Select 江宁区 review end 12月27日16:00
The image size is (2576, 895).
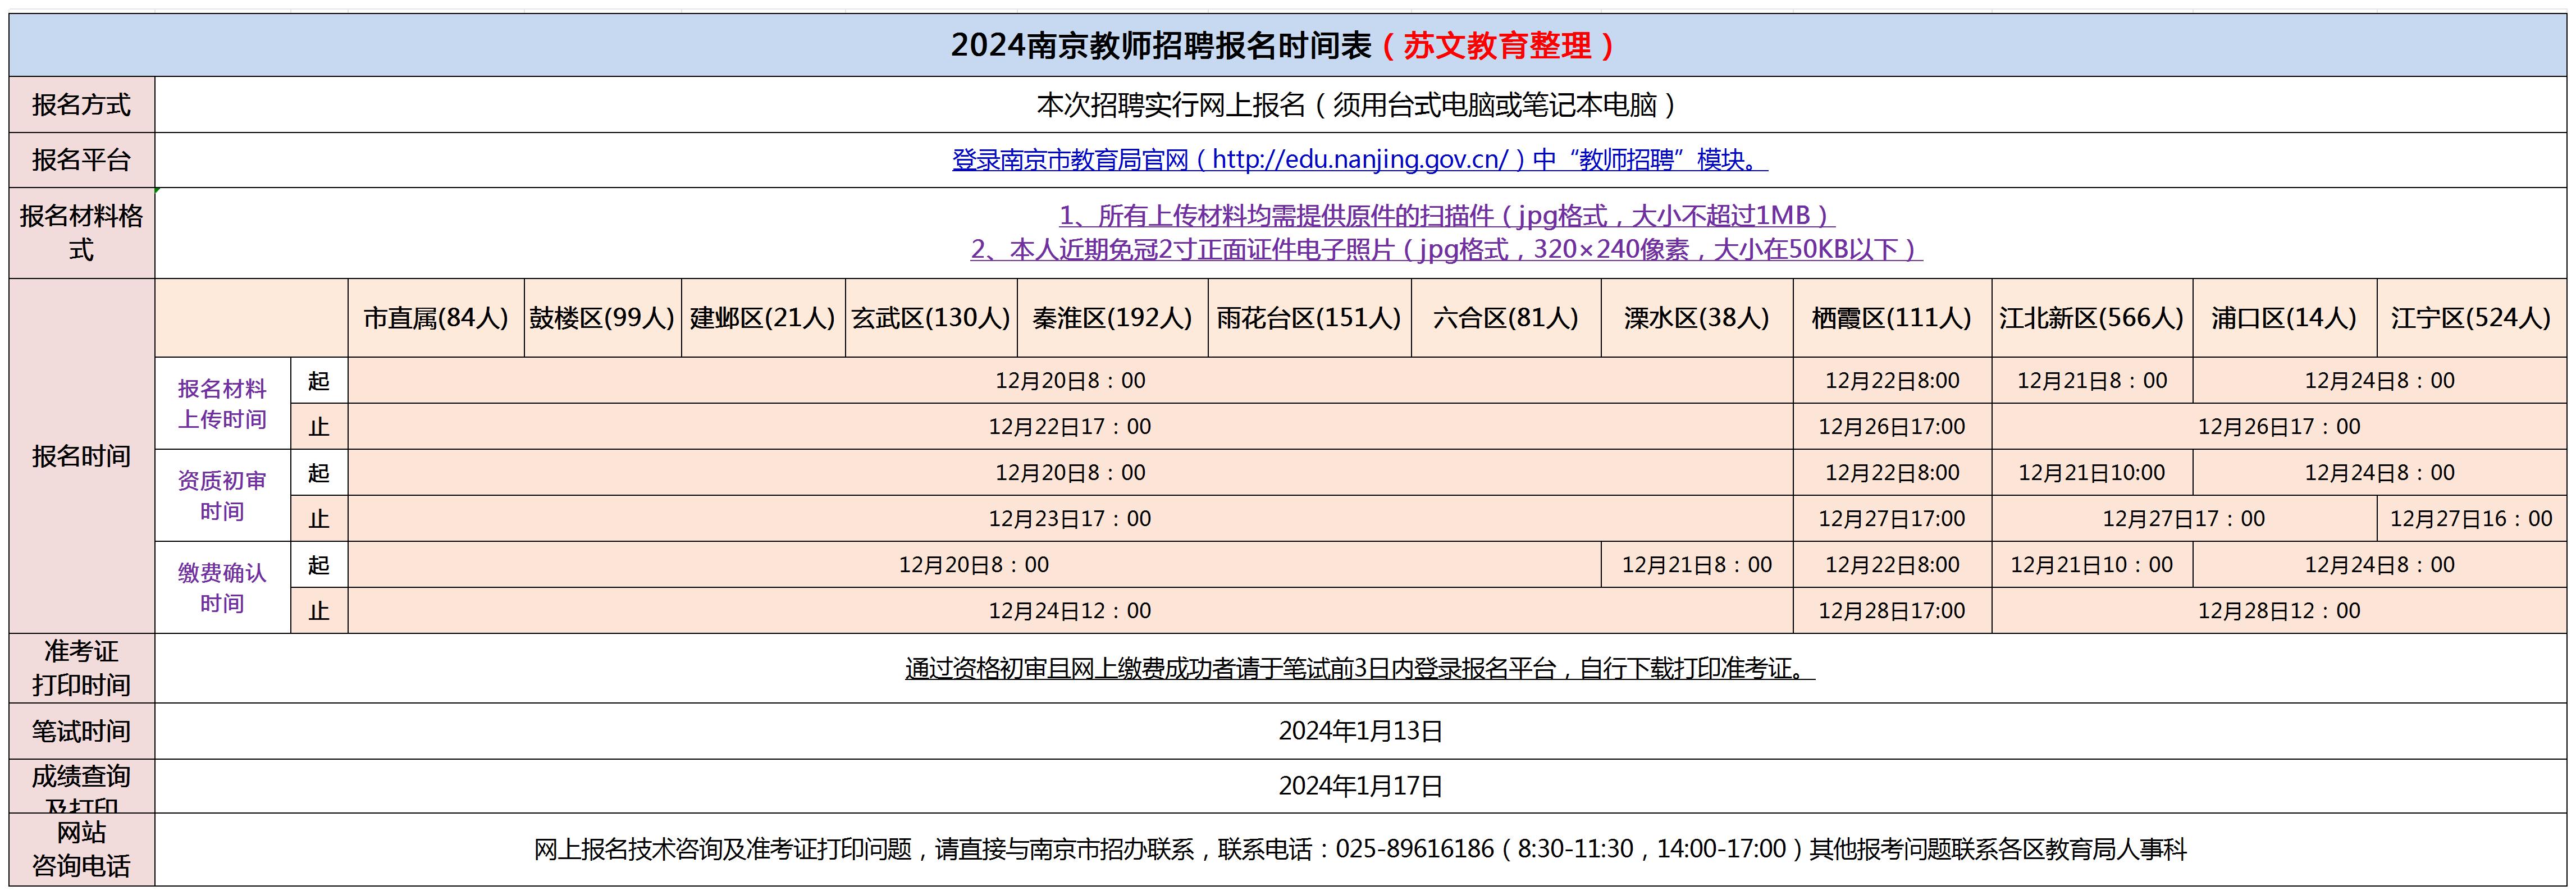(x=2471, y=518)
